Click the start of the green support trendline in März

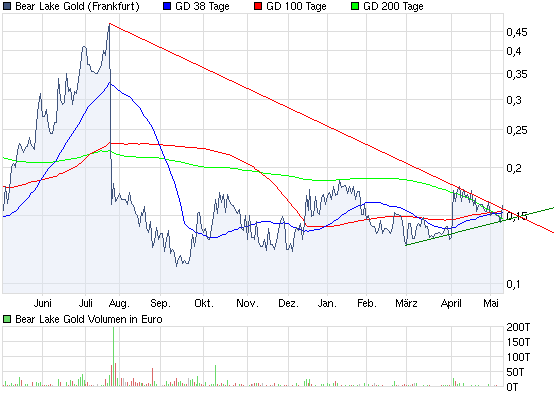tap(406, 245)
